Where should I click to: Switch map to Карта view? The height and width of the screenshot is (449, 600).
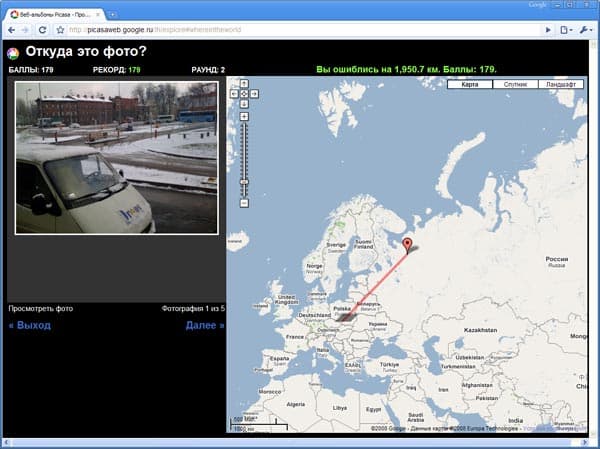(x=470, y=84)
